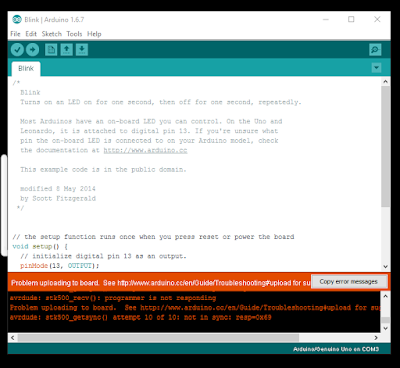Viewport: 400px width, 368px height.
Task: Open the Help menu
Action: pos(94,34)
